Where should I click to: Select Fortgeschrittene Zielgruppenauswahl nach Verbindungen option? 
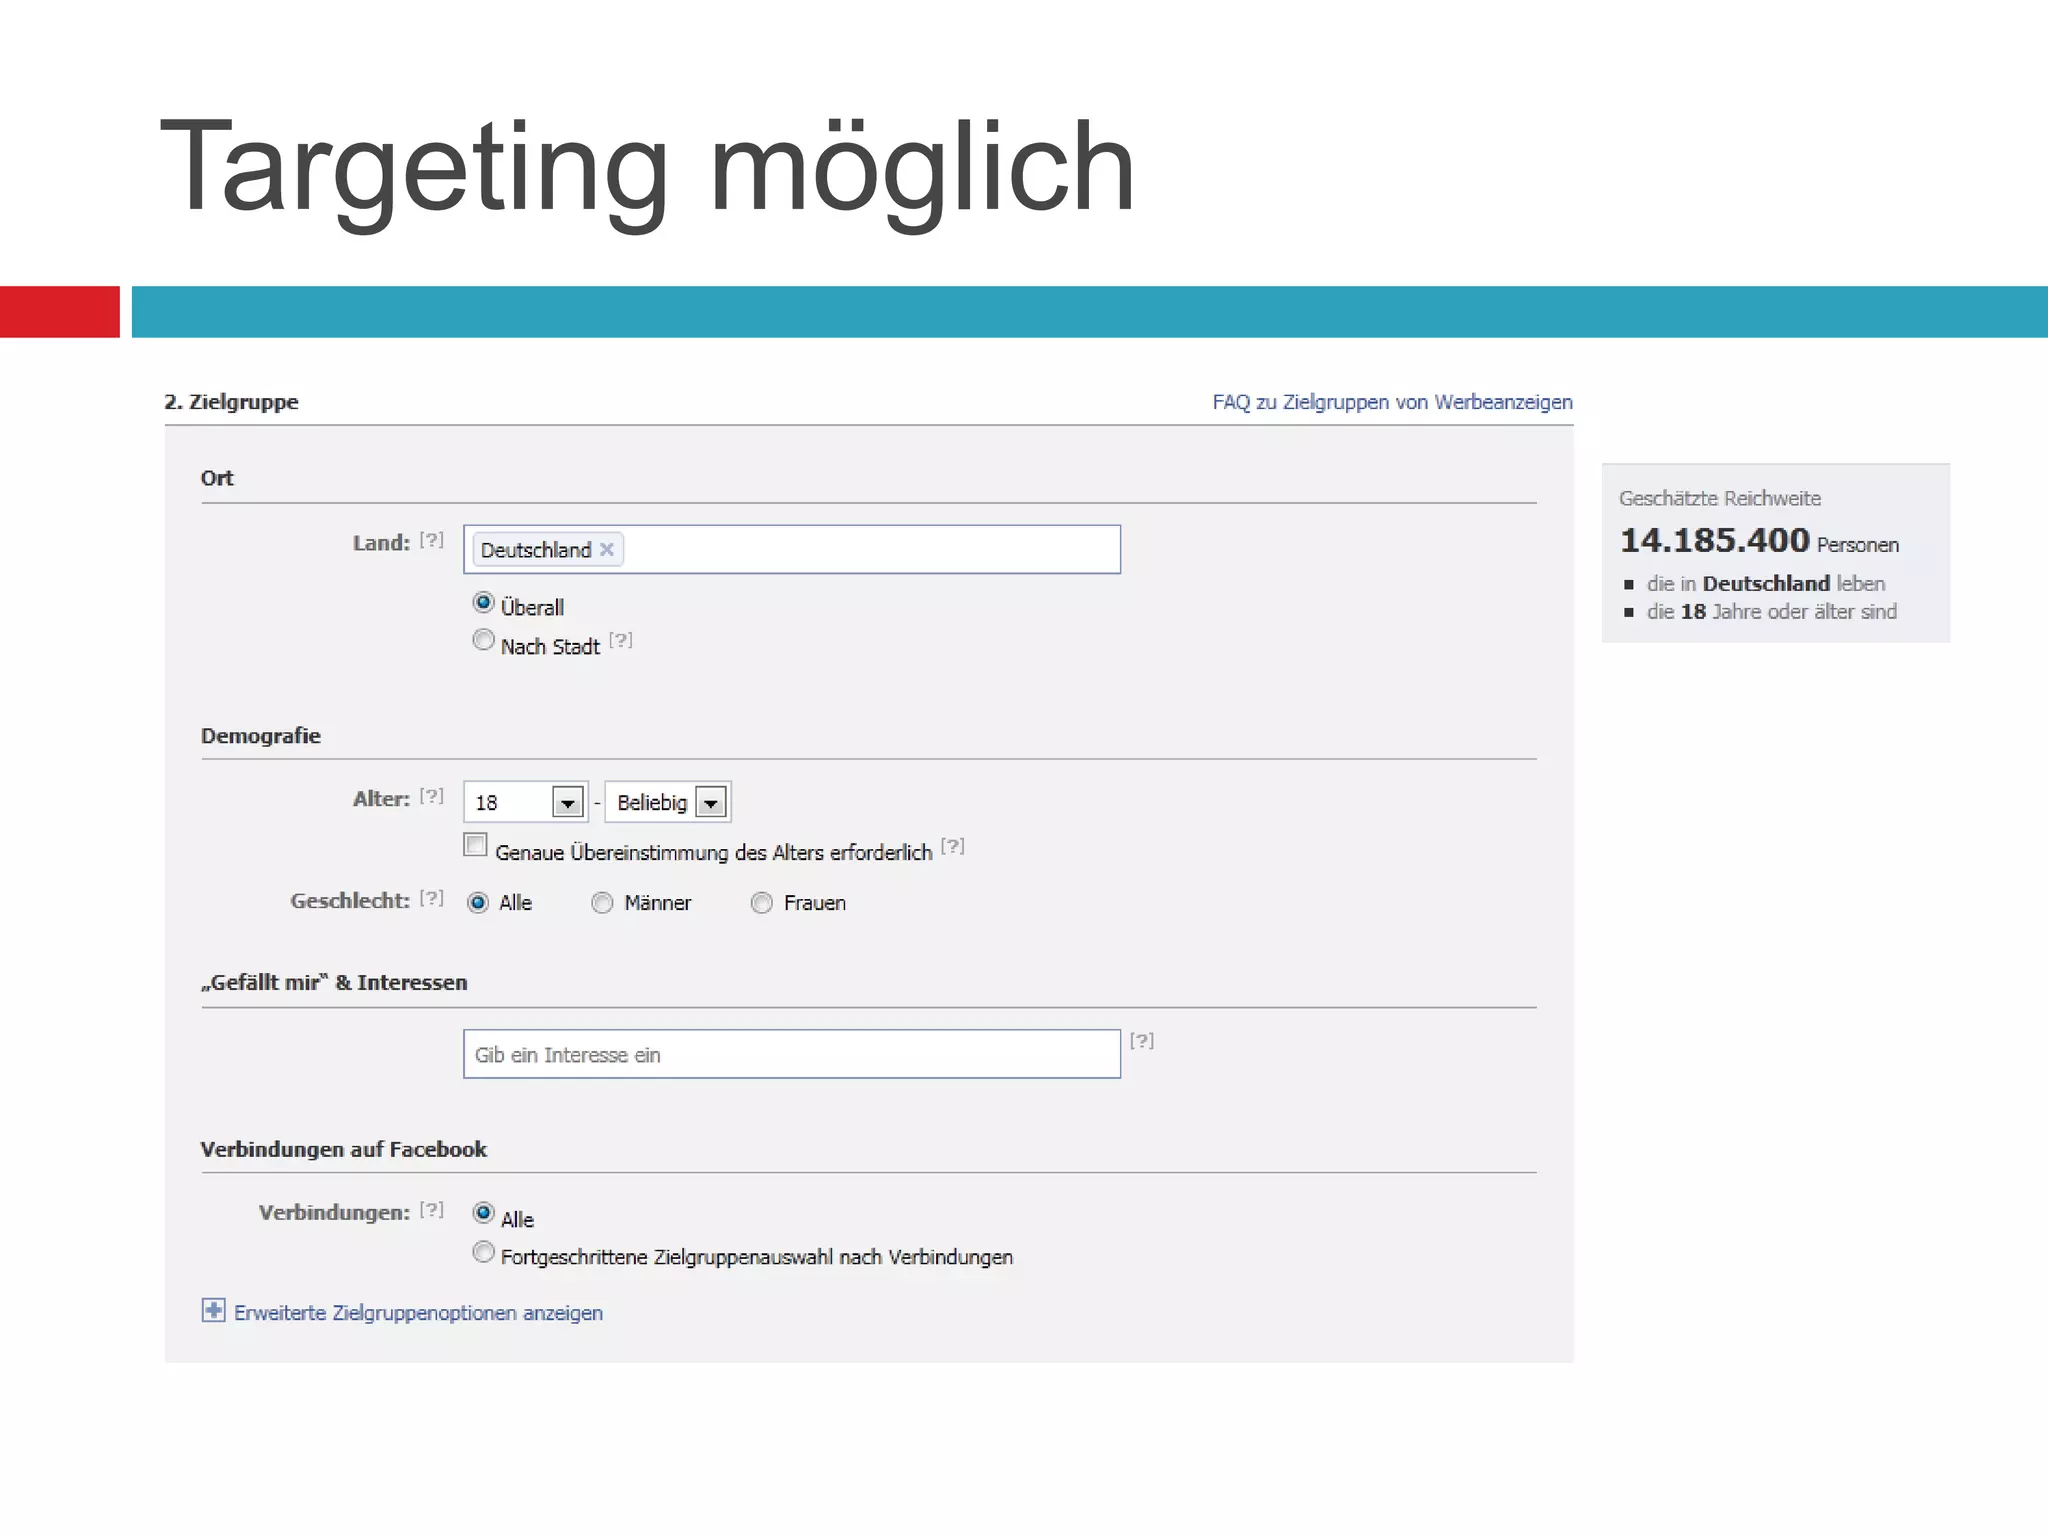coord(483,1252)
